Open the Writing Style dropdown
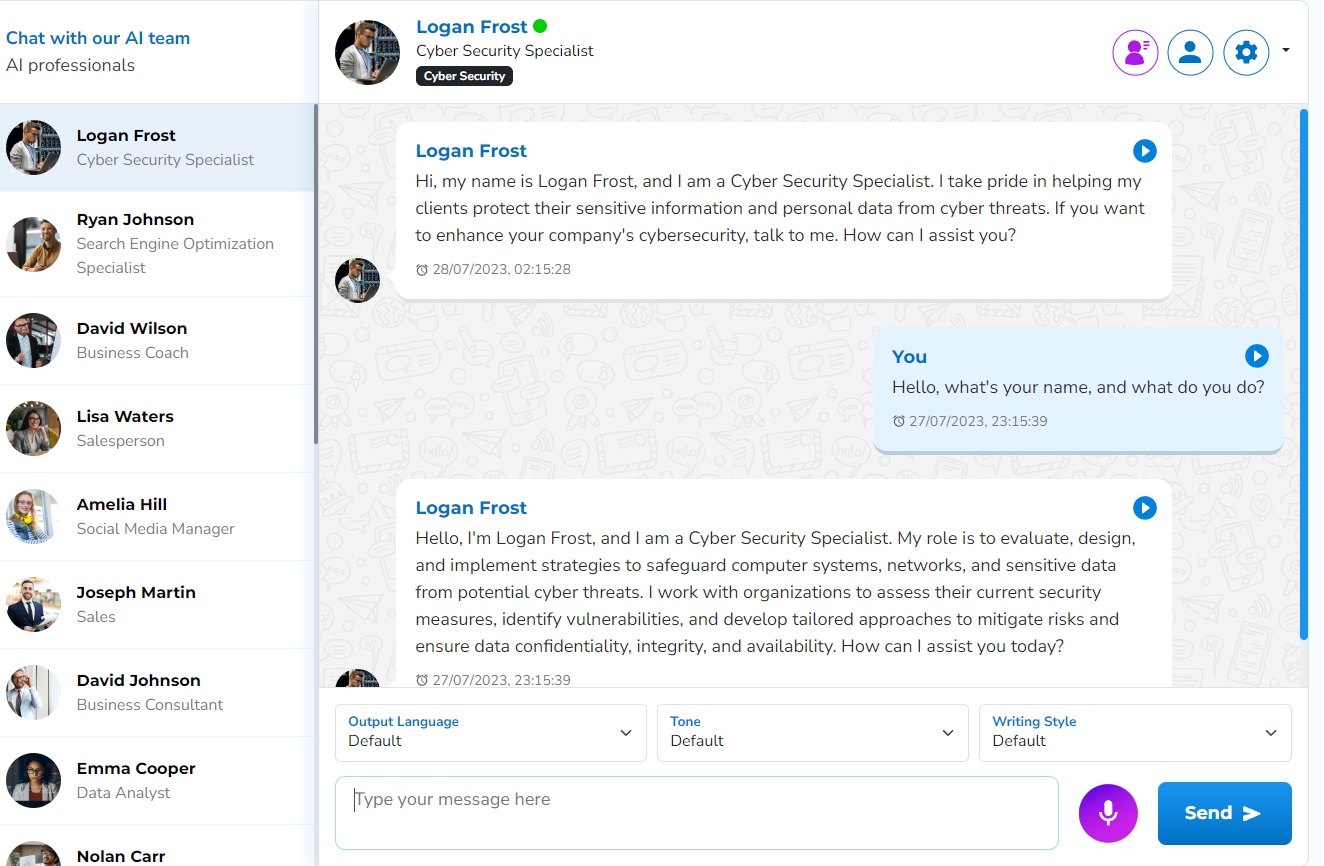The width and height of the screenshot is (1324, 866). (x=1134, y=732)
